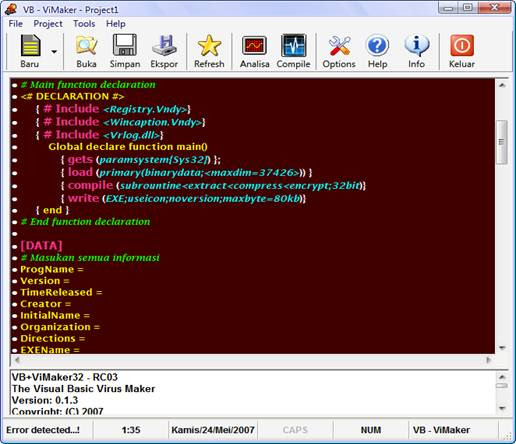Click 'VB - ViMaker' status bar panel
This screenshot has width=516, height=444.
pyautogui.click(x=441, y=430)
